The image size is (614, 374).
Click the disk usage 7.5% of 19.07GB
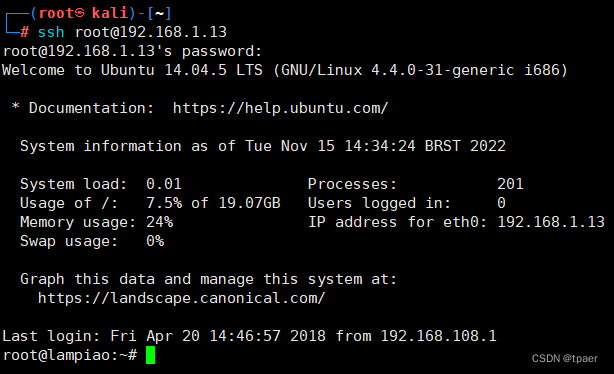[213, 203]
